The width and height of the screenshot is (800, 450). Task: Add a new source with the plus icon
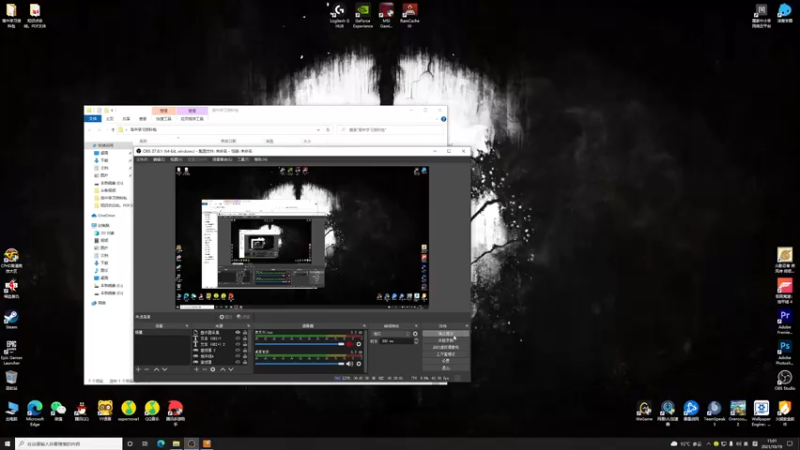pos(196,369)
